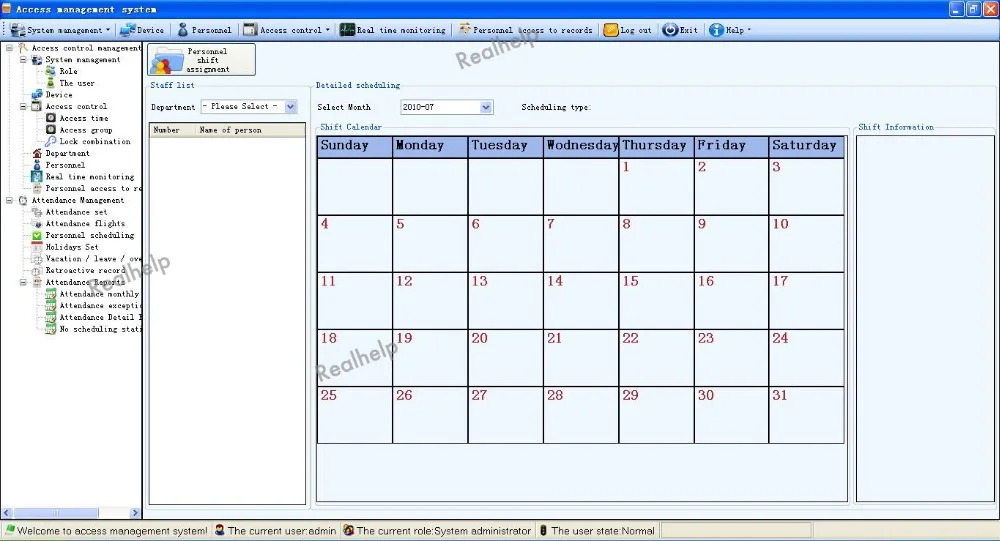Click the tree panel scroll left arrow

click(x=6, y=512)
